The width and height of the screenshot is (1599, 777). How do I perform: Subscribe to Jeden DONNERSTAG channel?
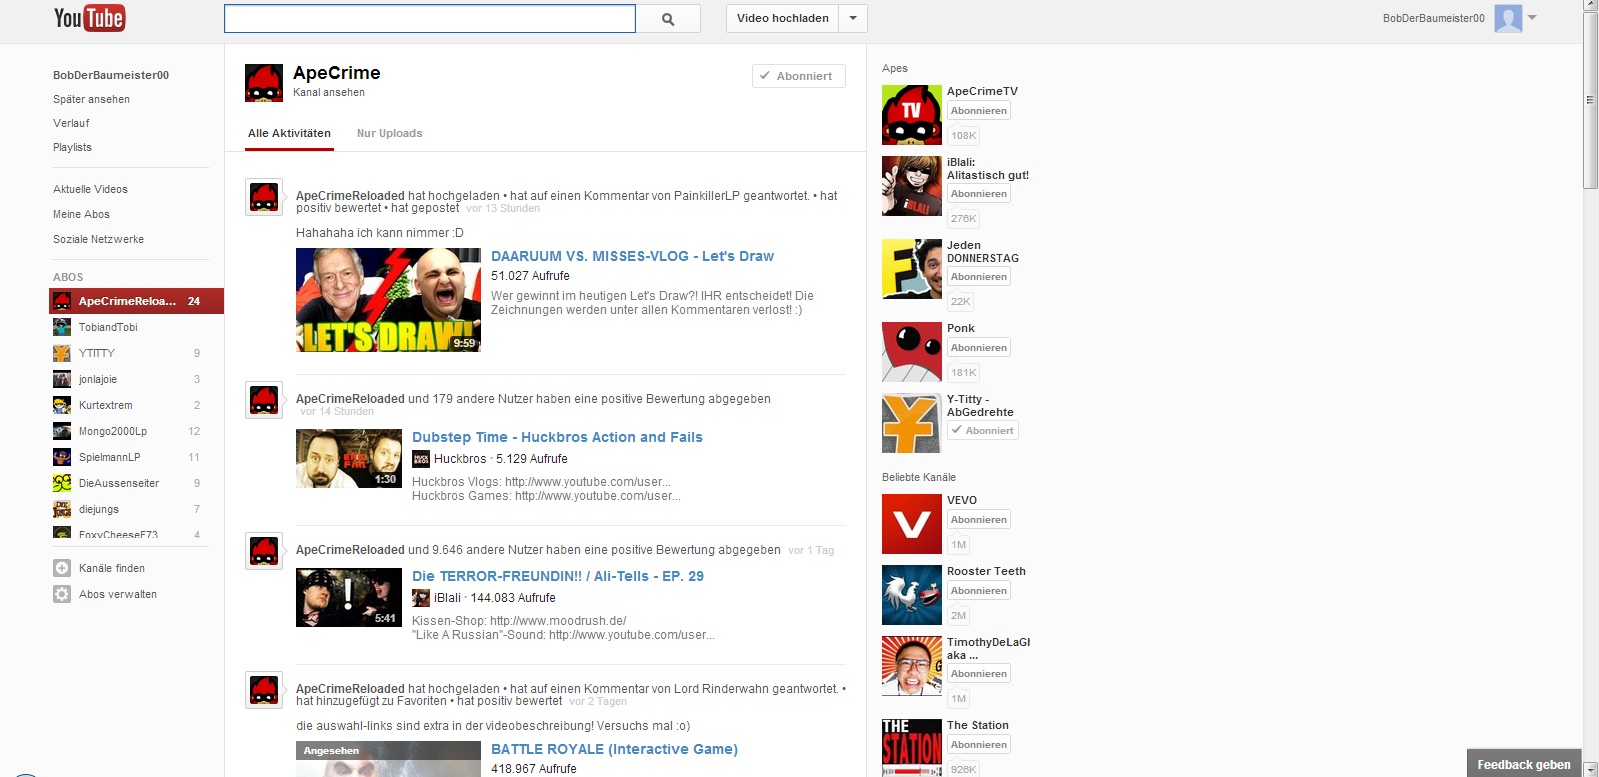tap(979, 277)
